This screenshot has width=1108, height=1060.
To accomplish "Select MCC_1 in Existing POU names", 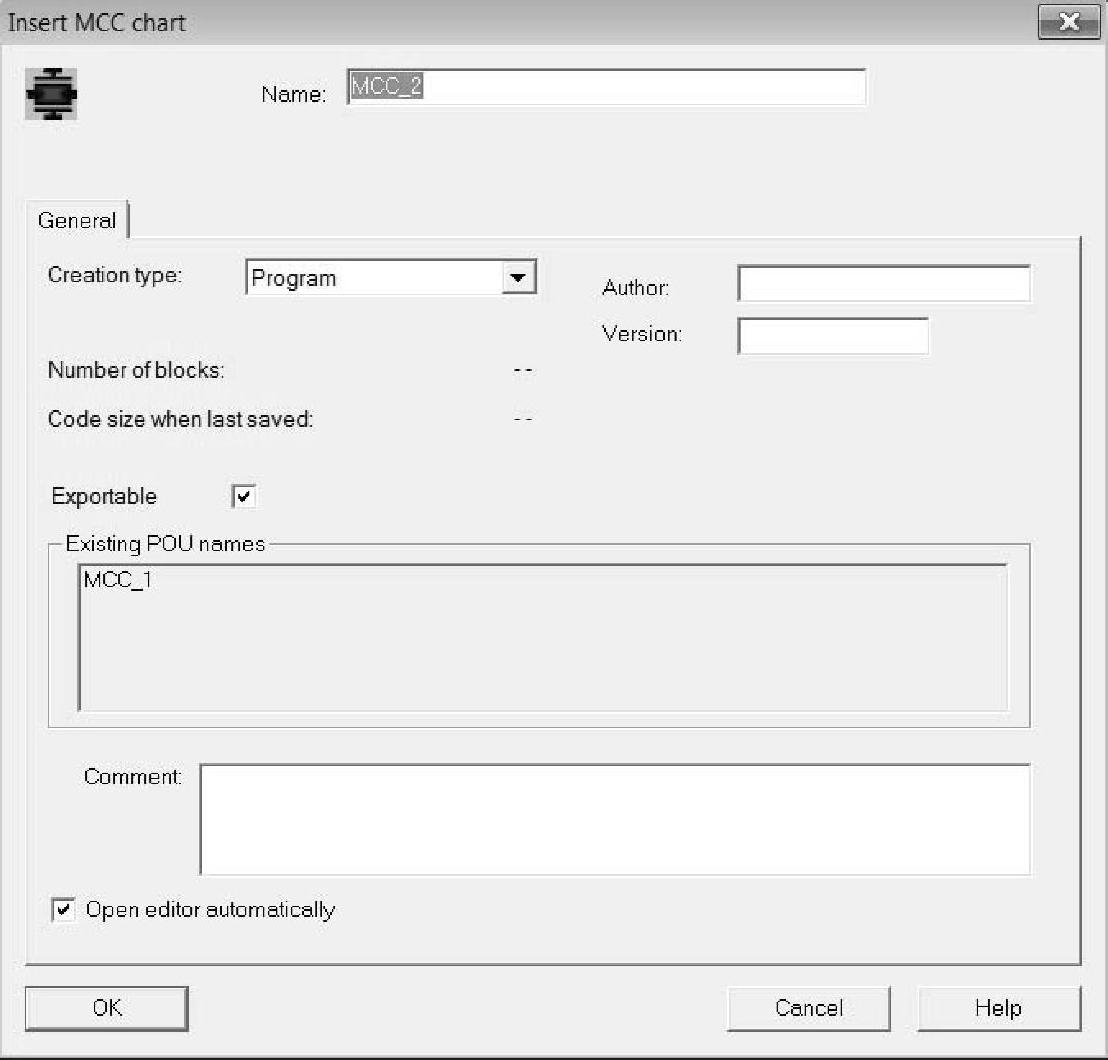I will [x=117, y=580].
